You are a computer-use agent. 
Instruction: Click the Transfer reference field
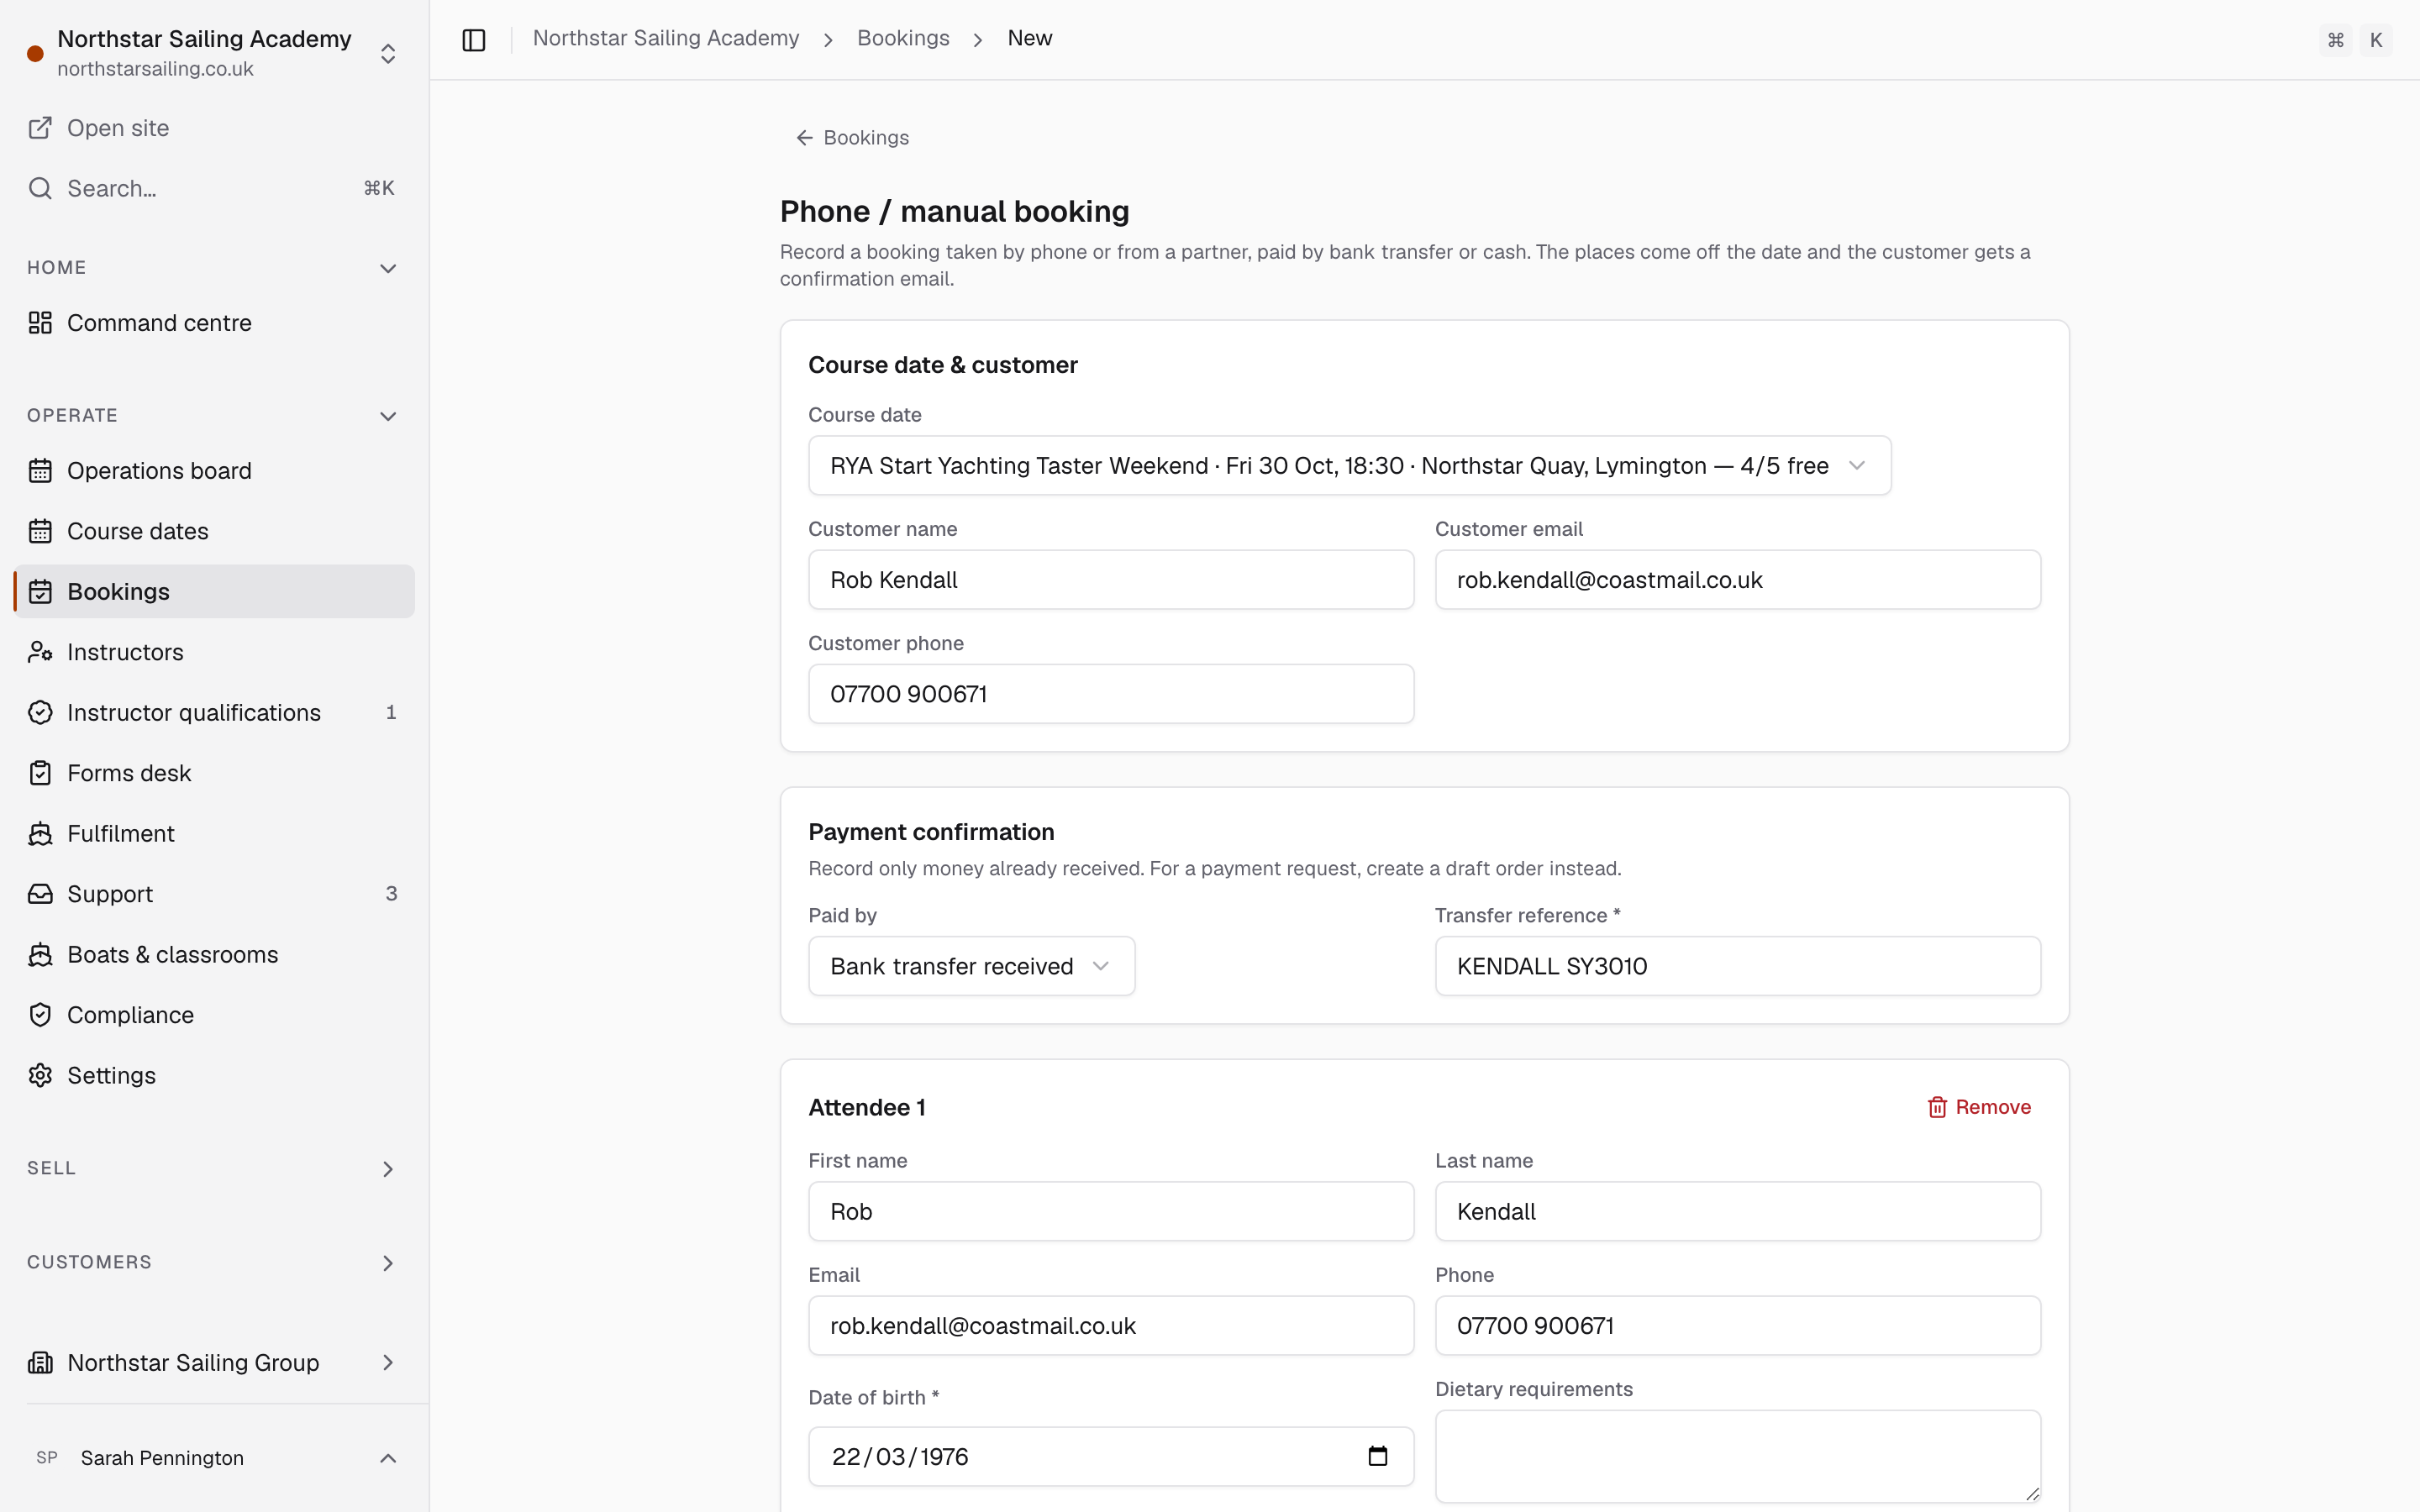click(x=1738, y=966)
